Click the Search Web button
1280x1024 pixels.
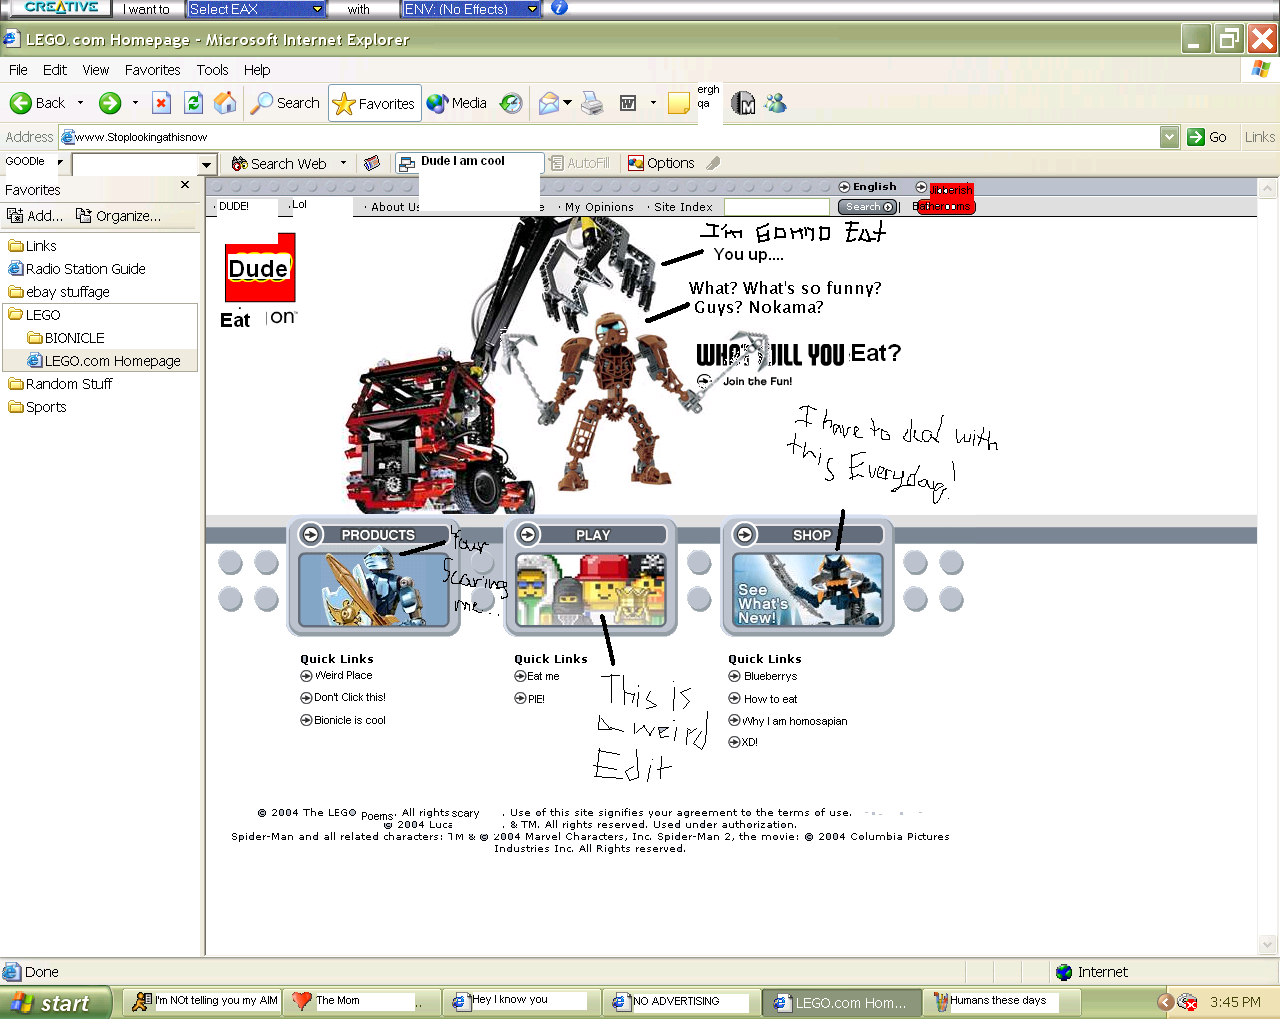279,164
